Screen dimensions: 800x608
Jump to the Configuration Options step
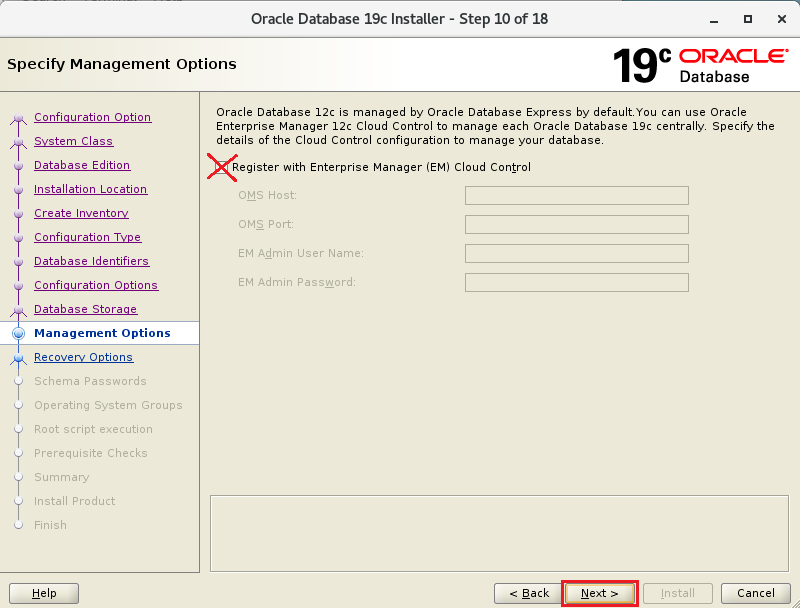click(x=96, y=285)
